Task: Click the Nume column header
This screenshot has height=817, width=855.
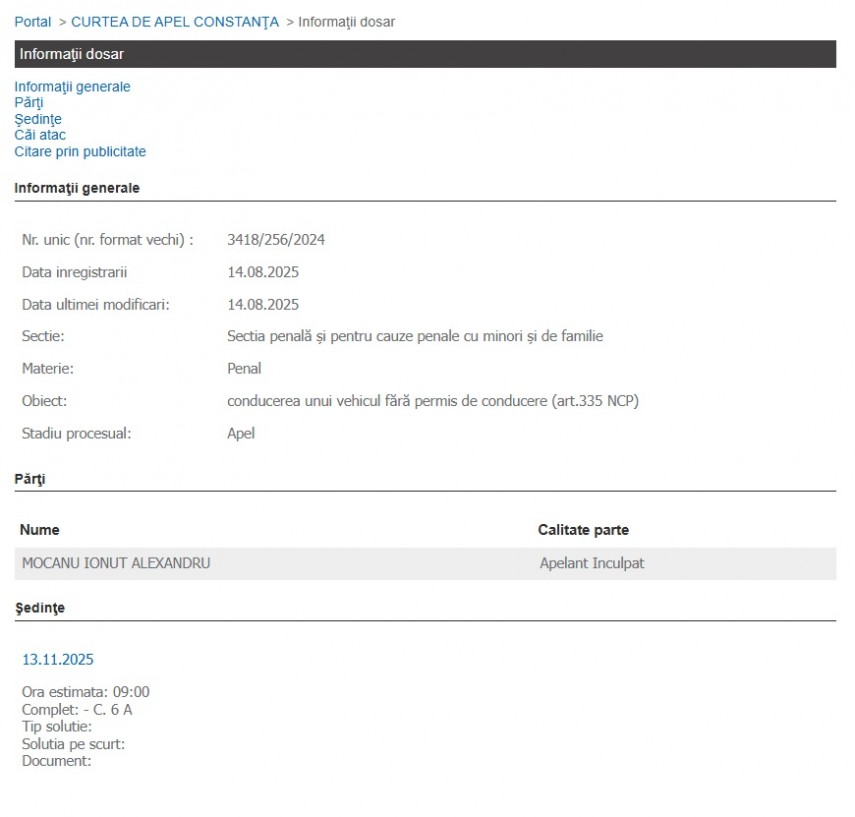Action: pyautogui.click(x=39, y=530)
